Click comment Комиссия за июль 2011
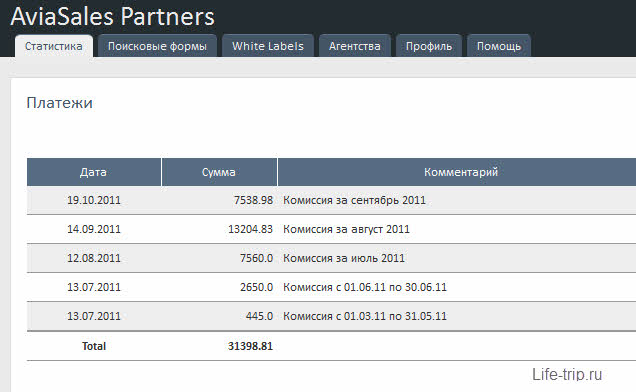The height and width of the screenshot is (392, 636). coord(344,258)
